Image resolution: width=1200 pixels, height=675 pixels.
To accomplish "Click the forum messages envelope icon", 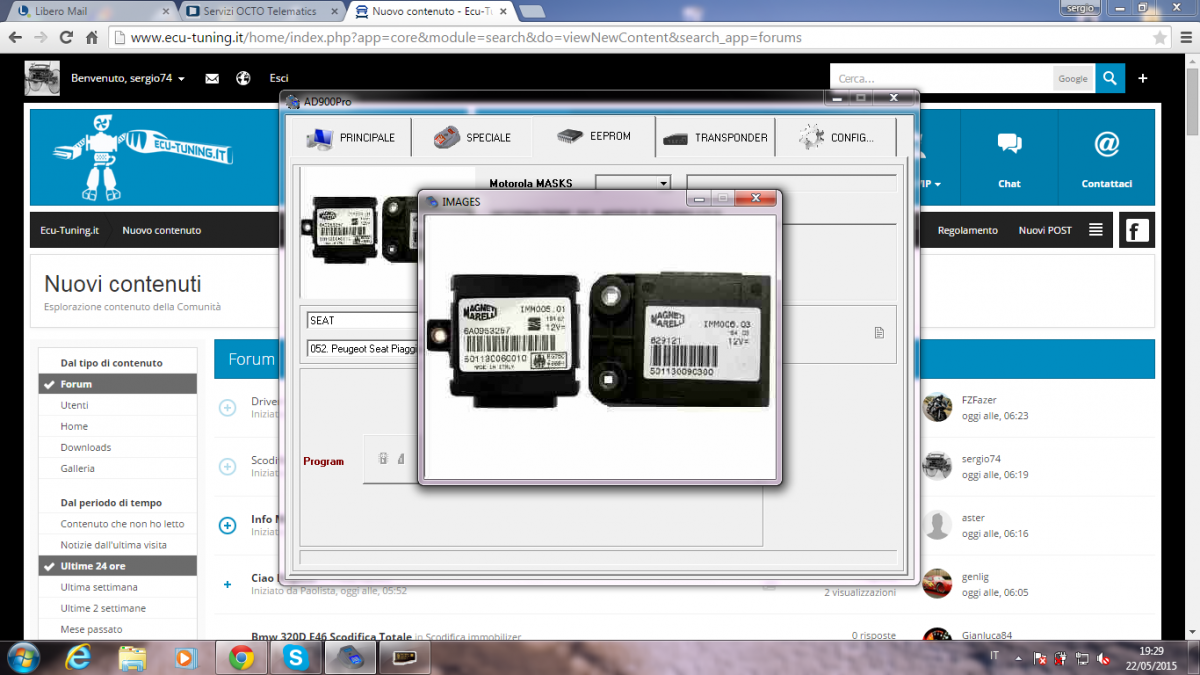I will (212, 78).
